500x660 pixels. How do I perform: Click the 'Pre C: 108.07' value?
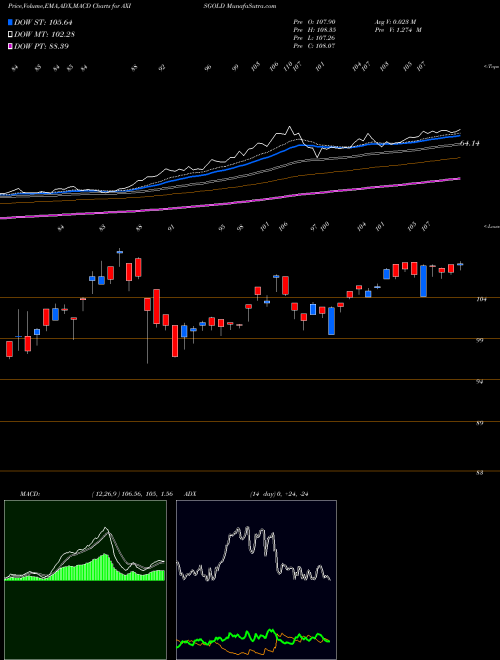pyautogui.click(x=314, y=46)
